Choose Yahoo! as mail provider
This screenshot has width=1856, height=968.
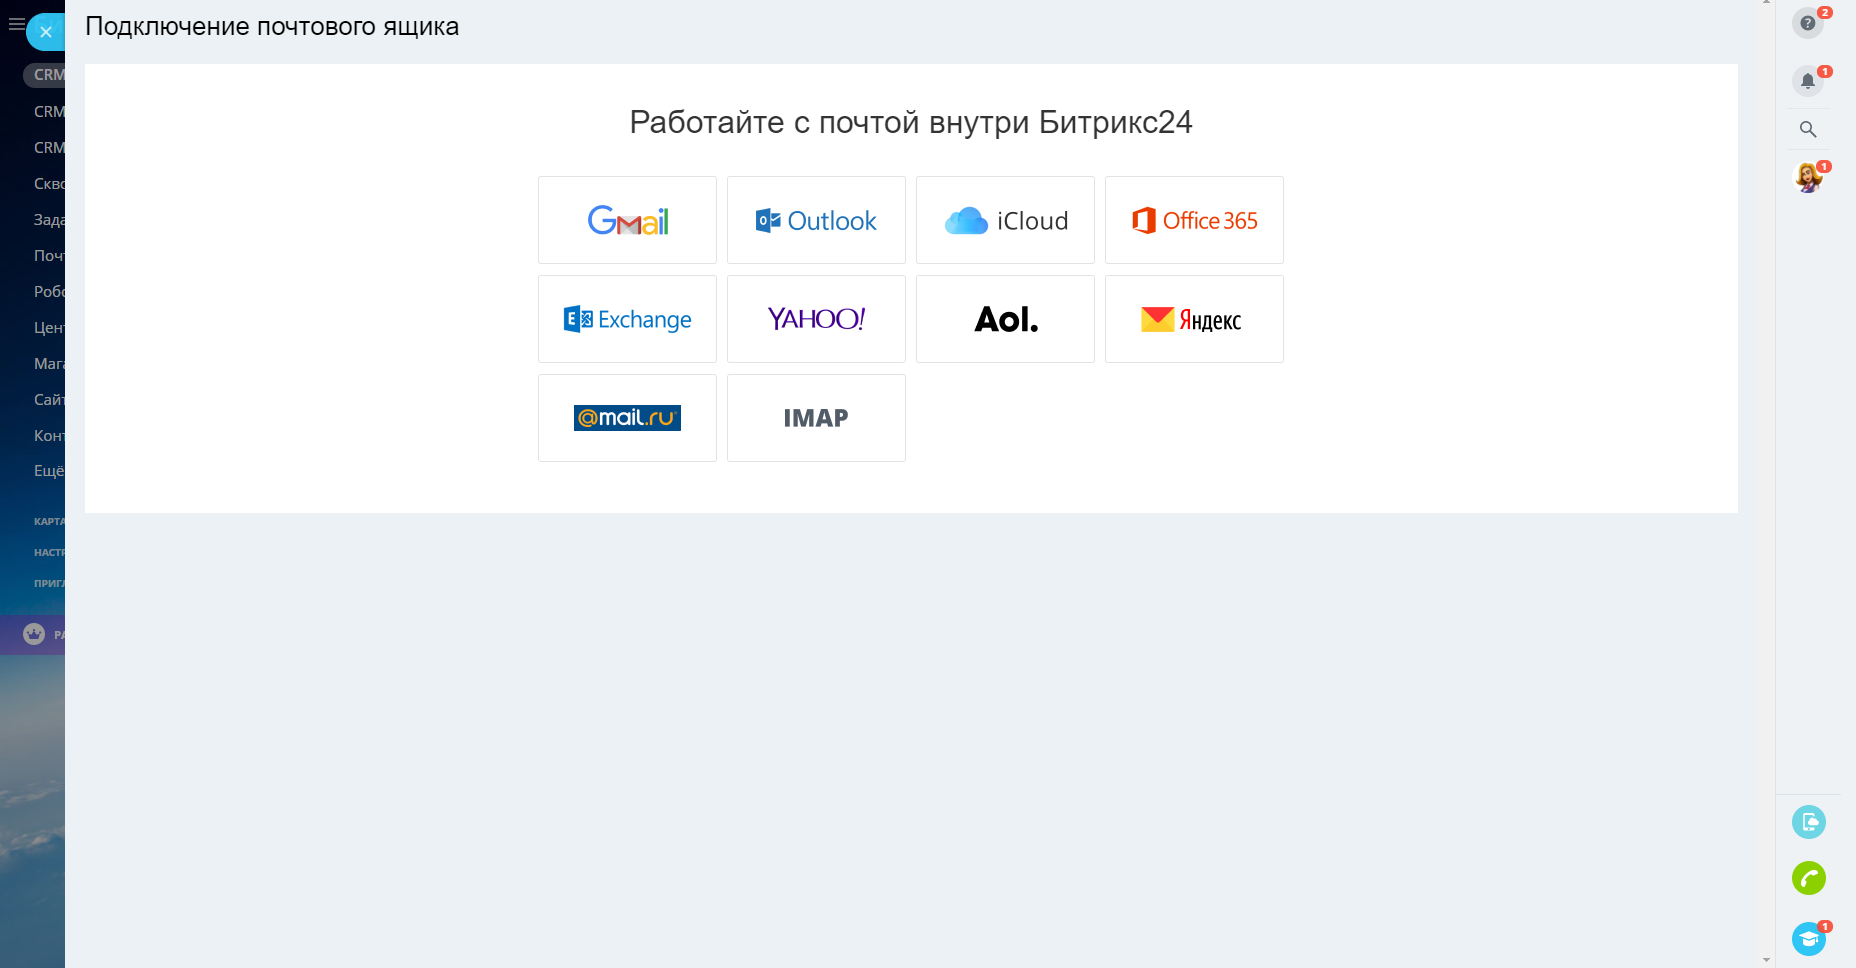tap(816, 319)
